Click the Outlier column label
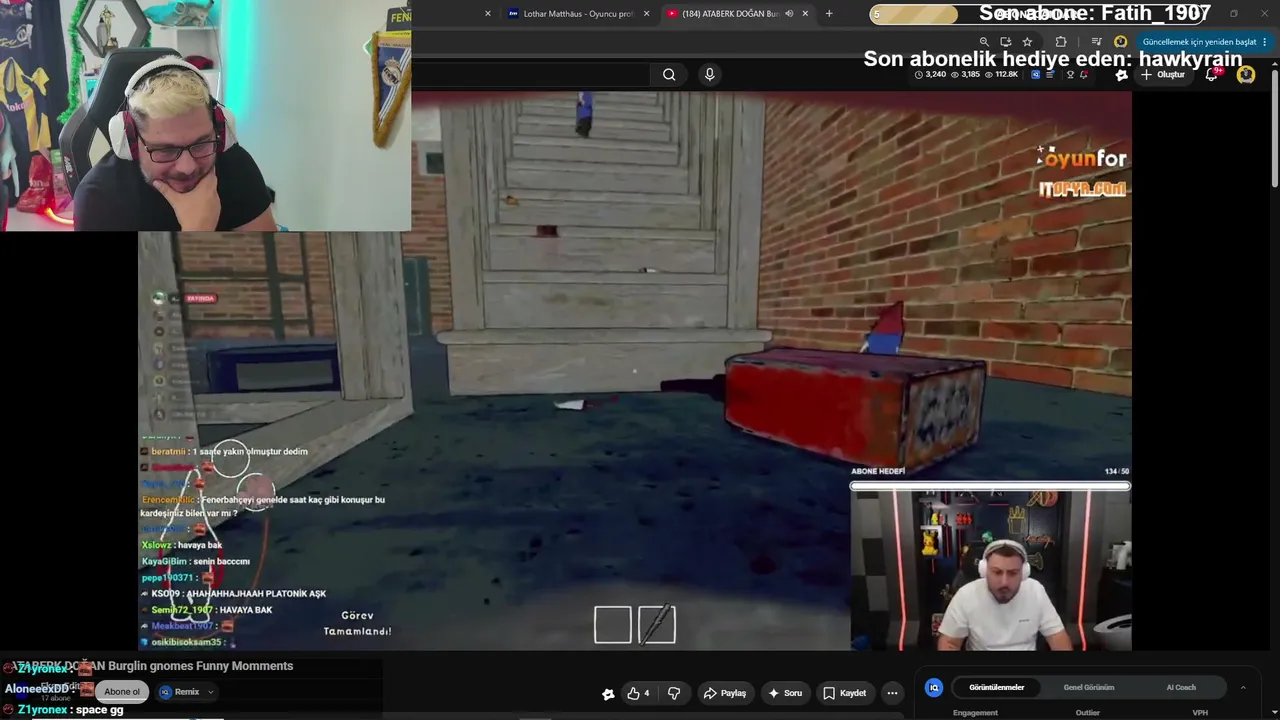Image resolution: width=1280 pixels, height=720 pixels. pyautogui.click(x=1087, y=713)
